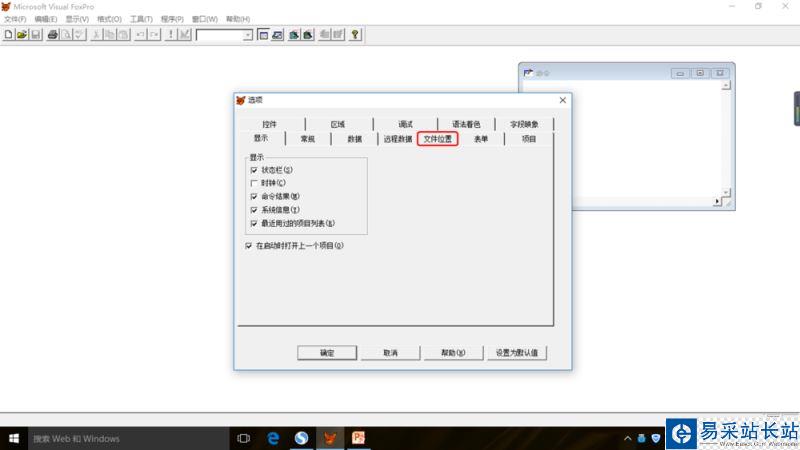Open the Data Session window toolbar icon
Screen dimensions: 800x450
coord(277,35)
